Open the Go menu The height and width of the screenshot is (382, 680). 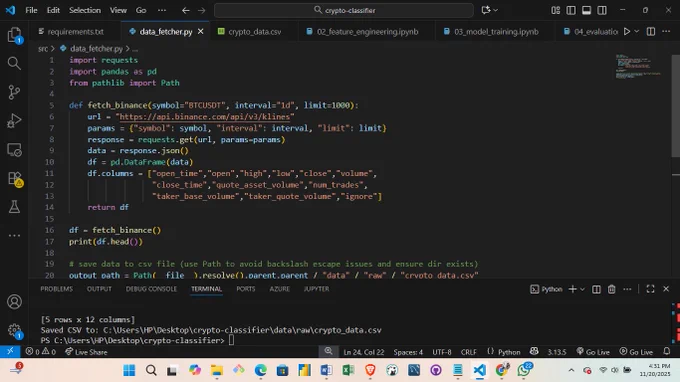[x=141, y=10]
